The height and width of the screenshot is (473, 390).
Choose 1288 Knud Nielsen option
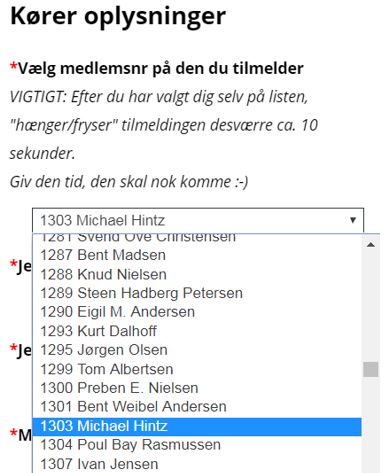click(197, 274)
